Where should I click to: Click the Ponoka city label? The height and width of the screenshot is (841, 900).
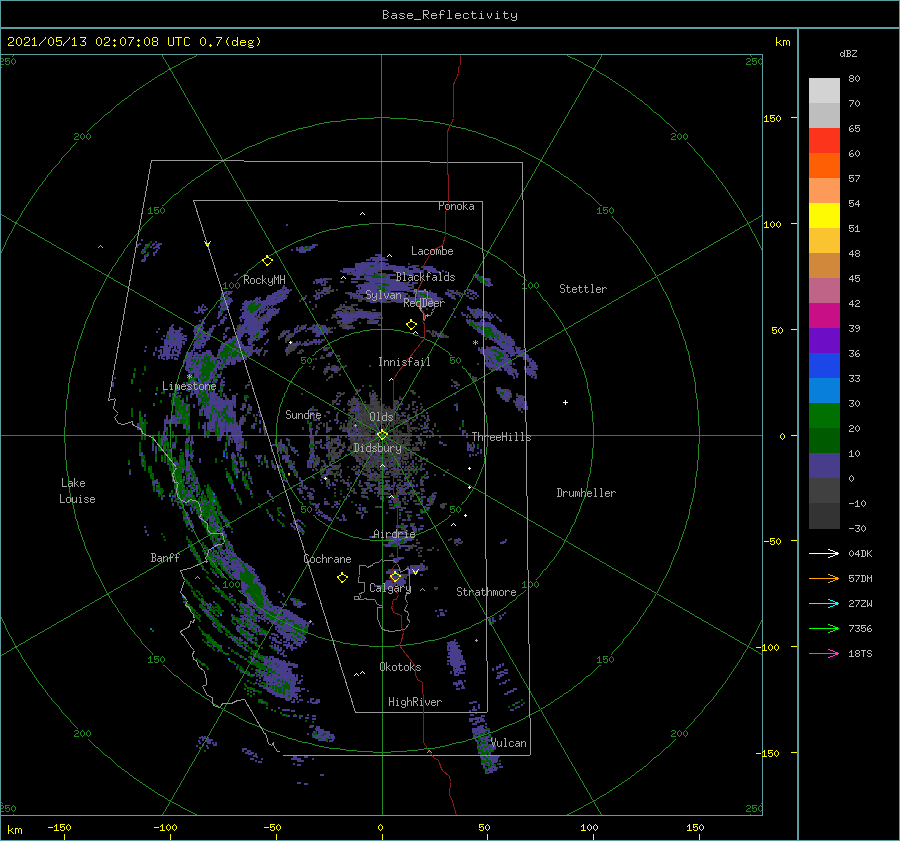pos(456,206)
